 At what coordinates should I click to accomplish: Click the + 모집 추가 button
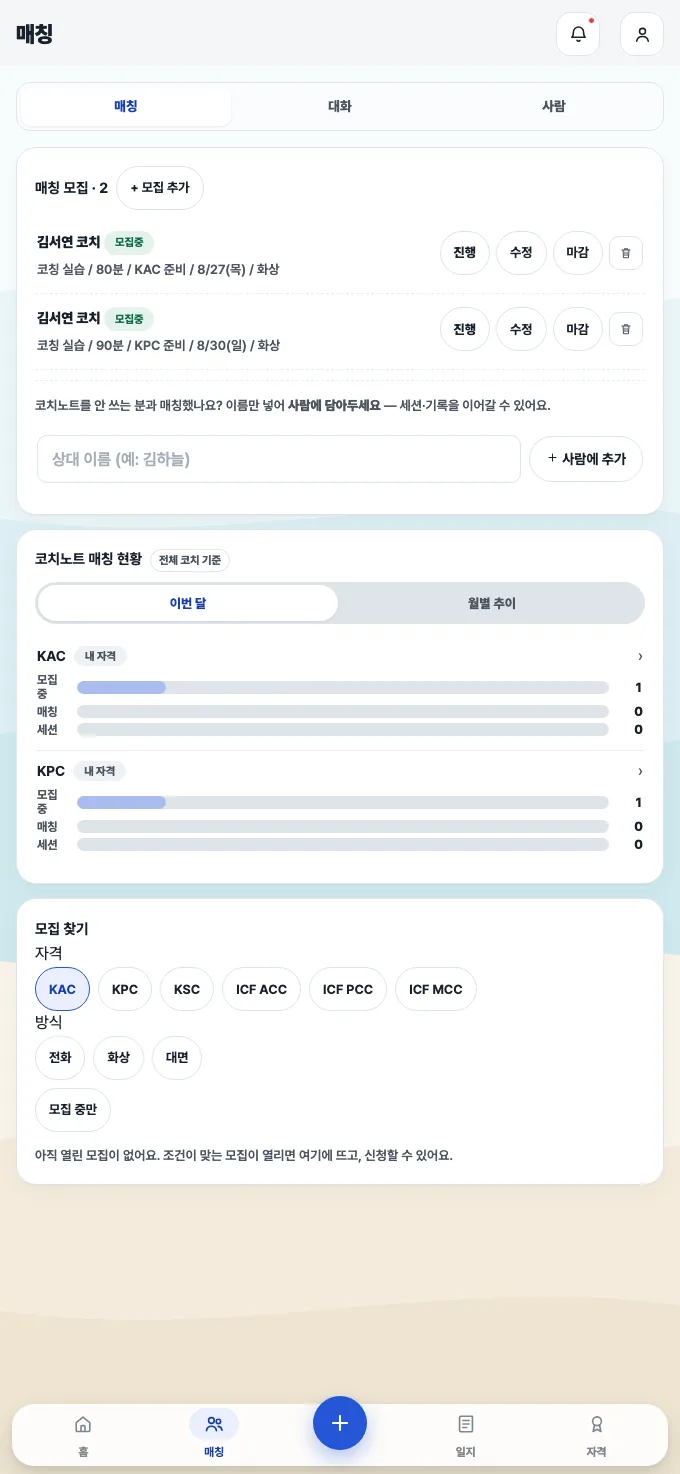(x=160, y=188)
